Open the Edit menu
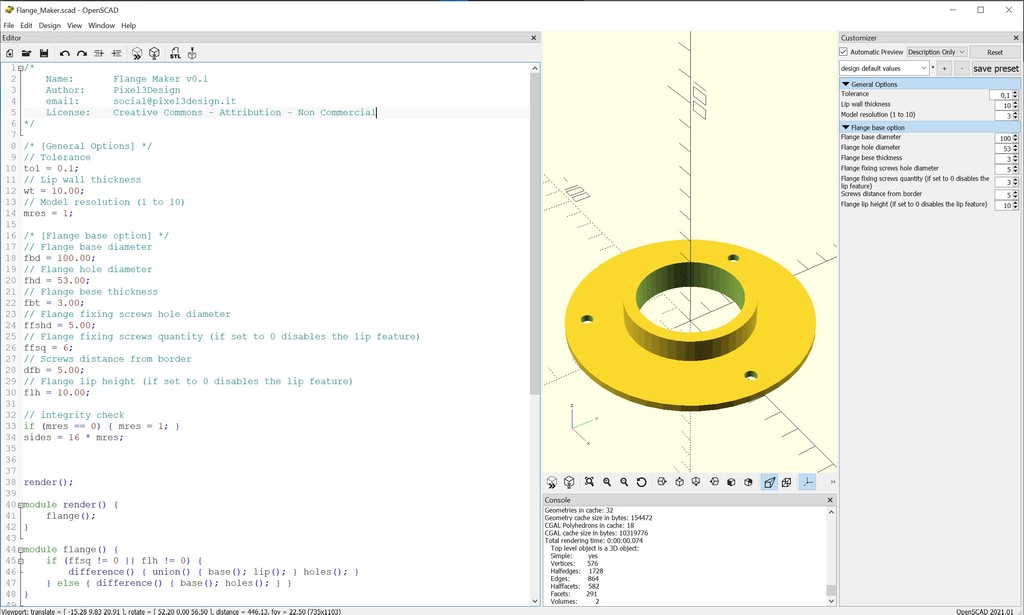The image size is (1024, 615). [x=26, y=25]
